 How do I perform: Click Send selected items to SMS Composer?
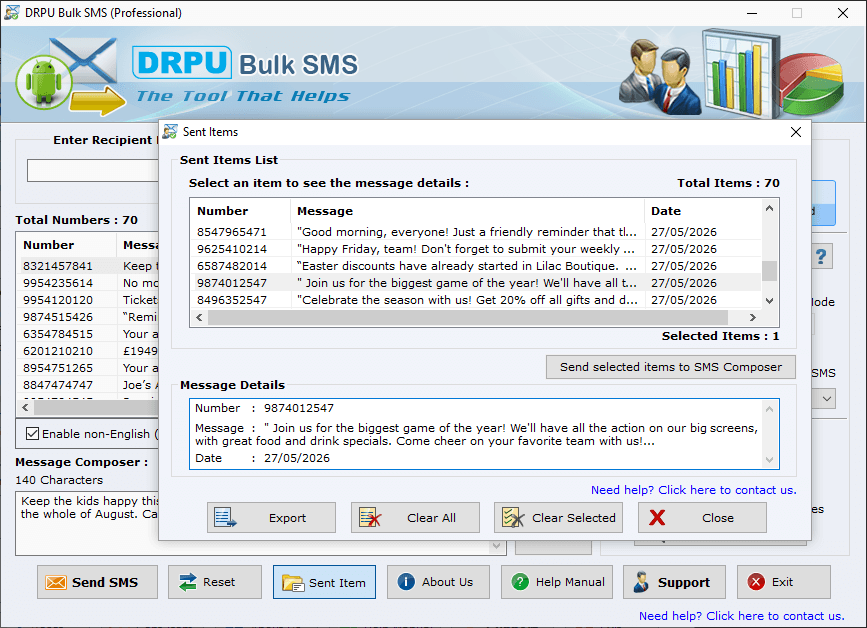click(671, 367)
